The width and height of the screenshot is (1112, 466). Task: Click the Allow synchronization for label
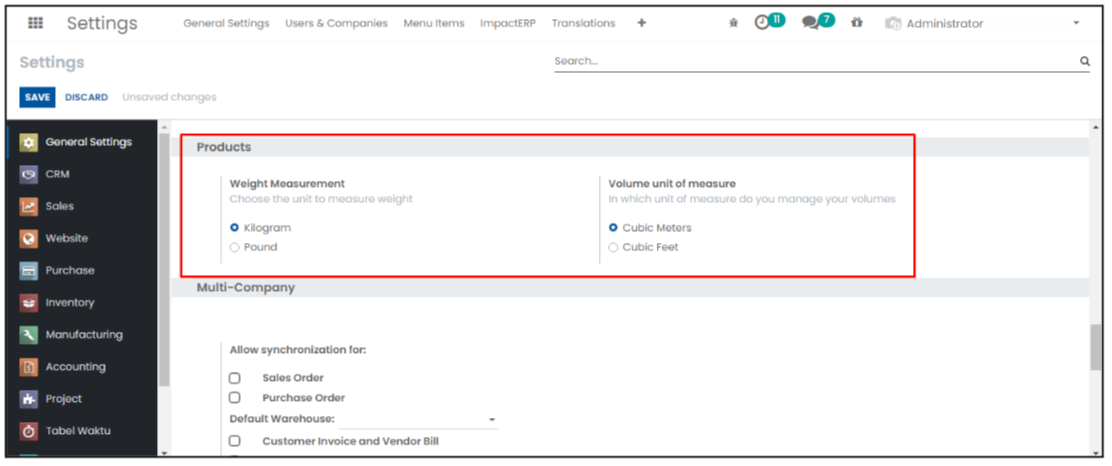298,350
